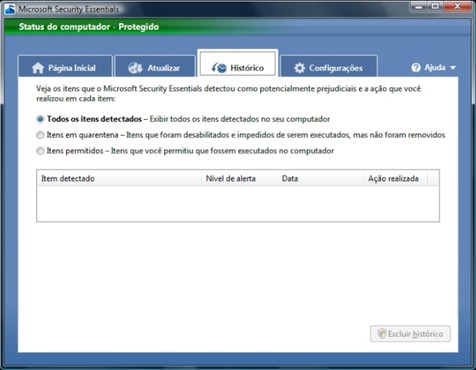Sort by Ação realizada column header
Image resolution: width=476 pixels, height=370 pixels.
pos(395,178)
